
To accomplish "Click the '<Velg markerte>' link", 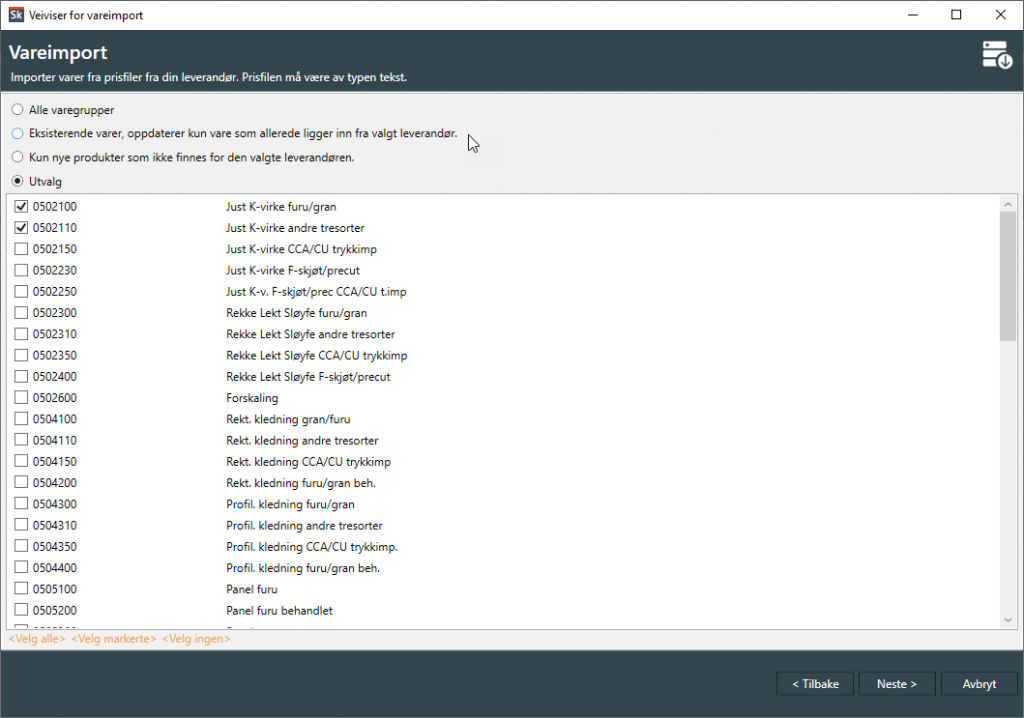I will 114,638.
